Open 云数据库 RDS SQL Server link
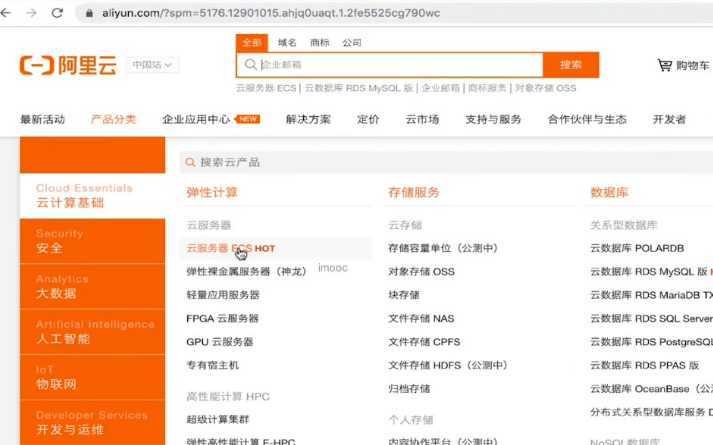Screen dimensions: 713x445 tap(651, 319)
